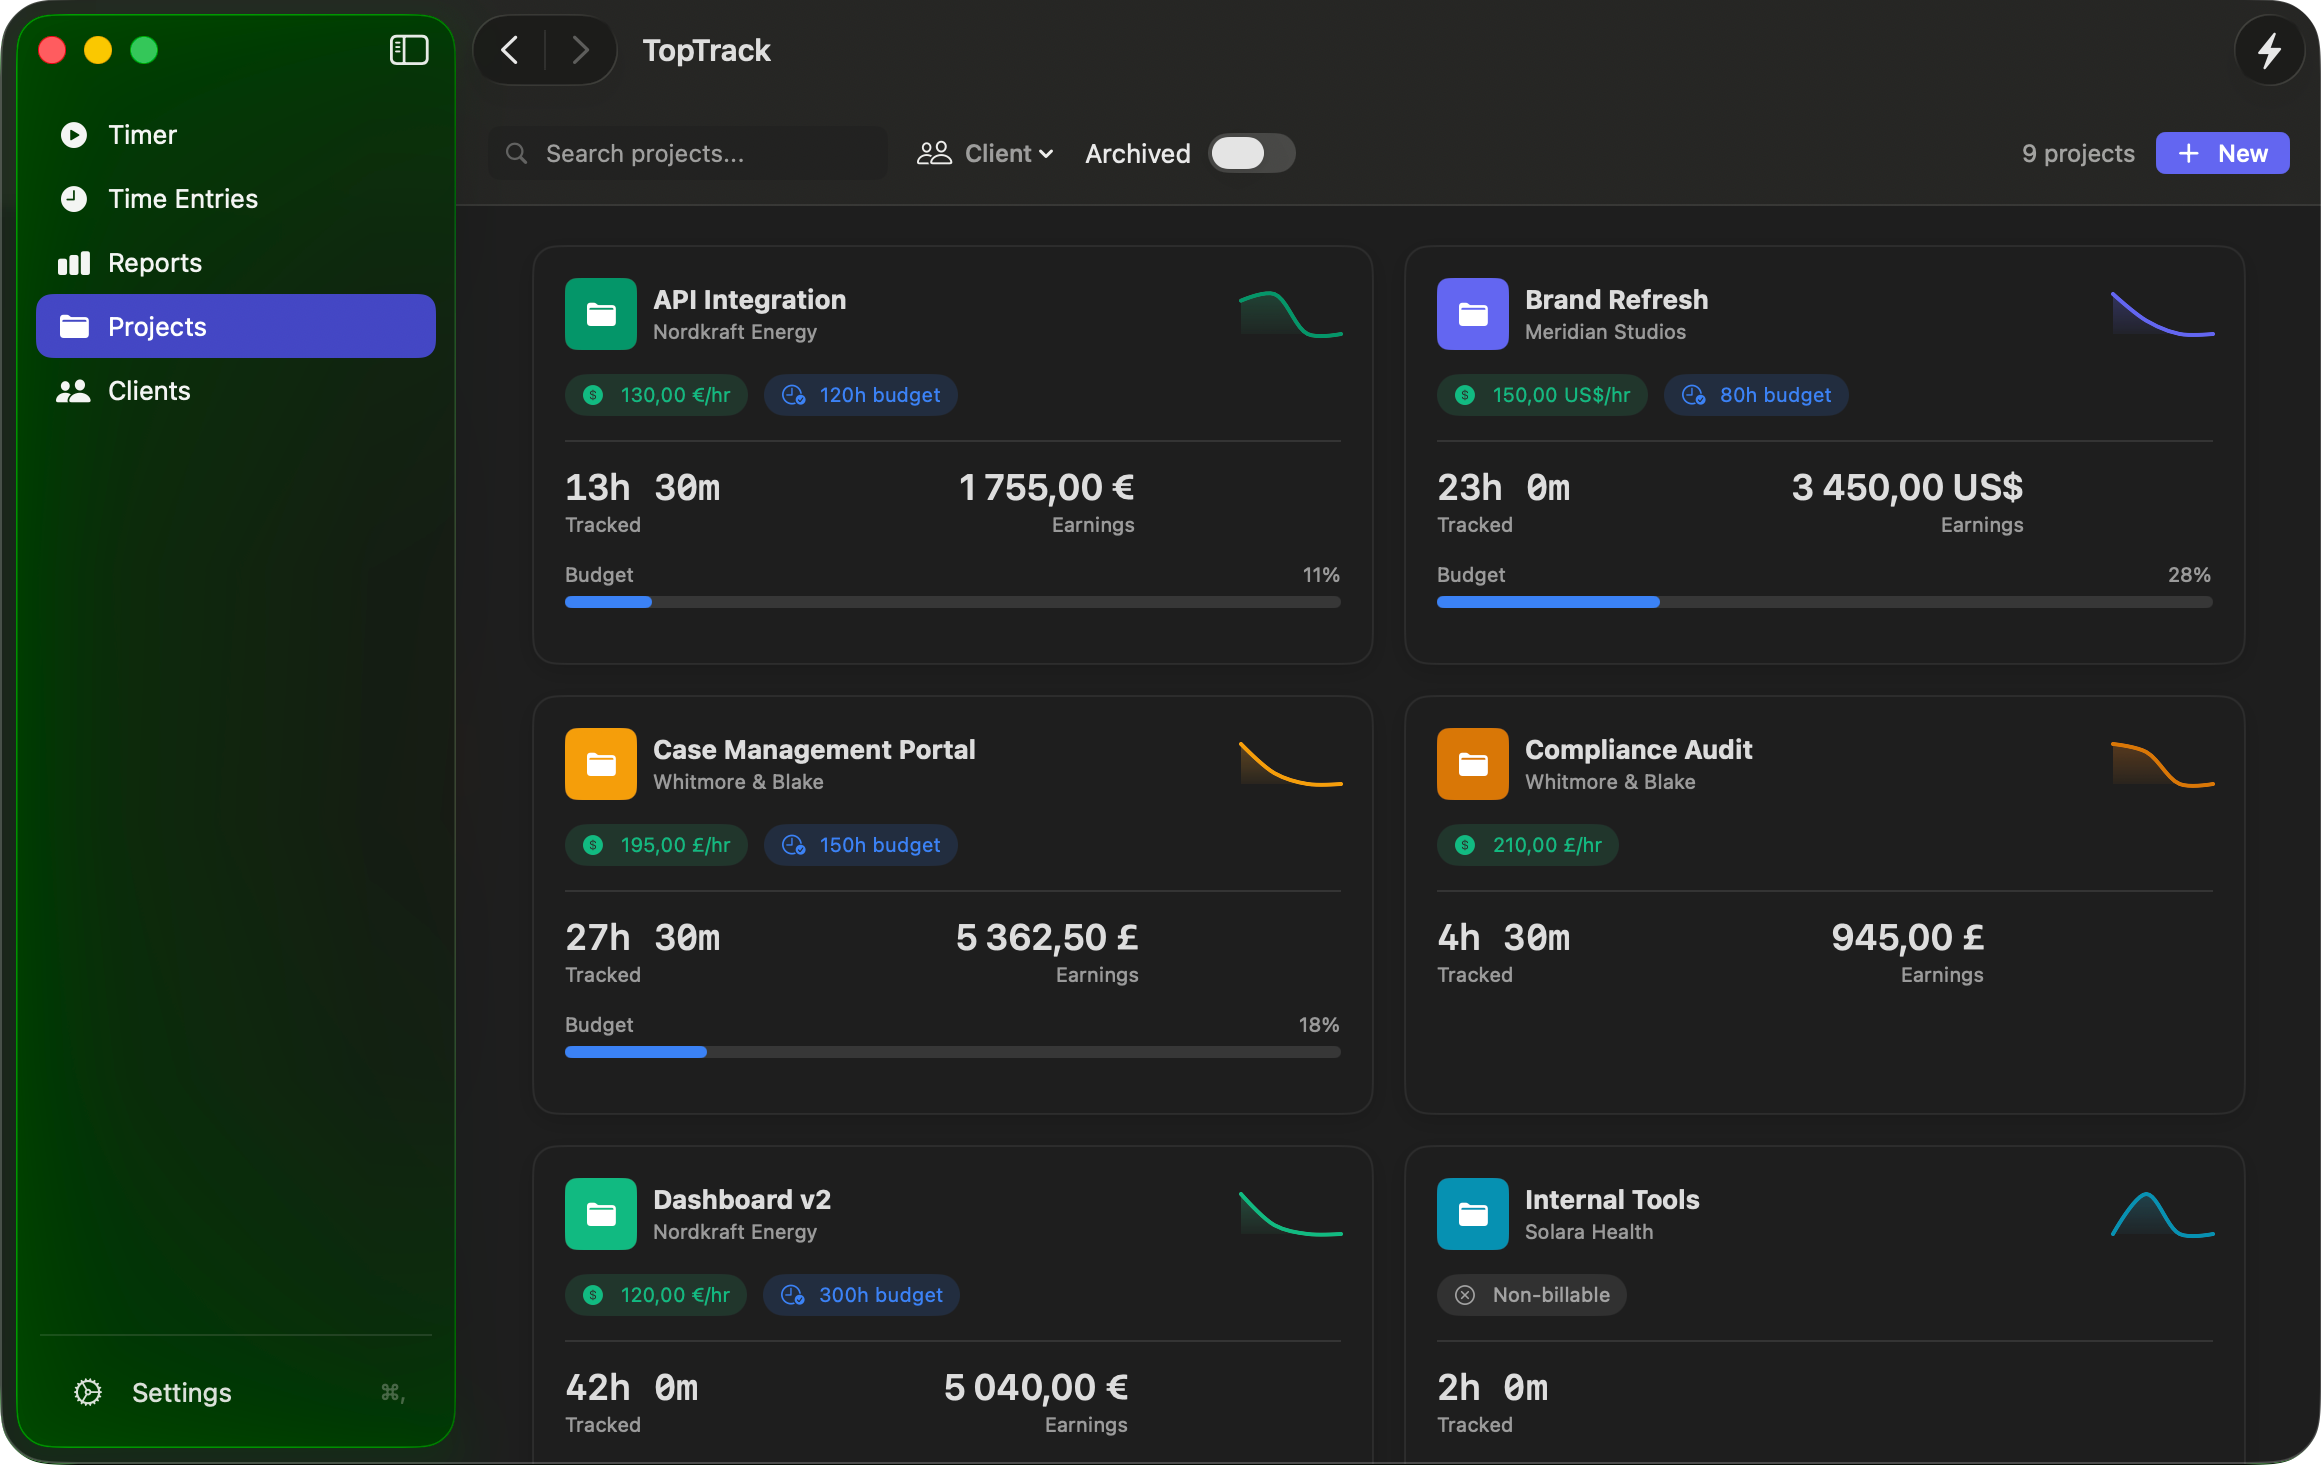Select the Timer section in the sidebar

point(141,134)
